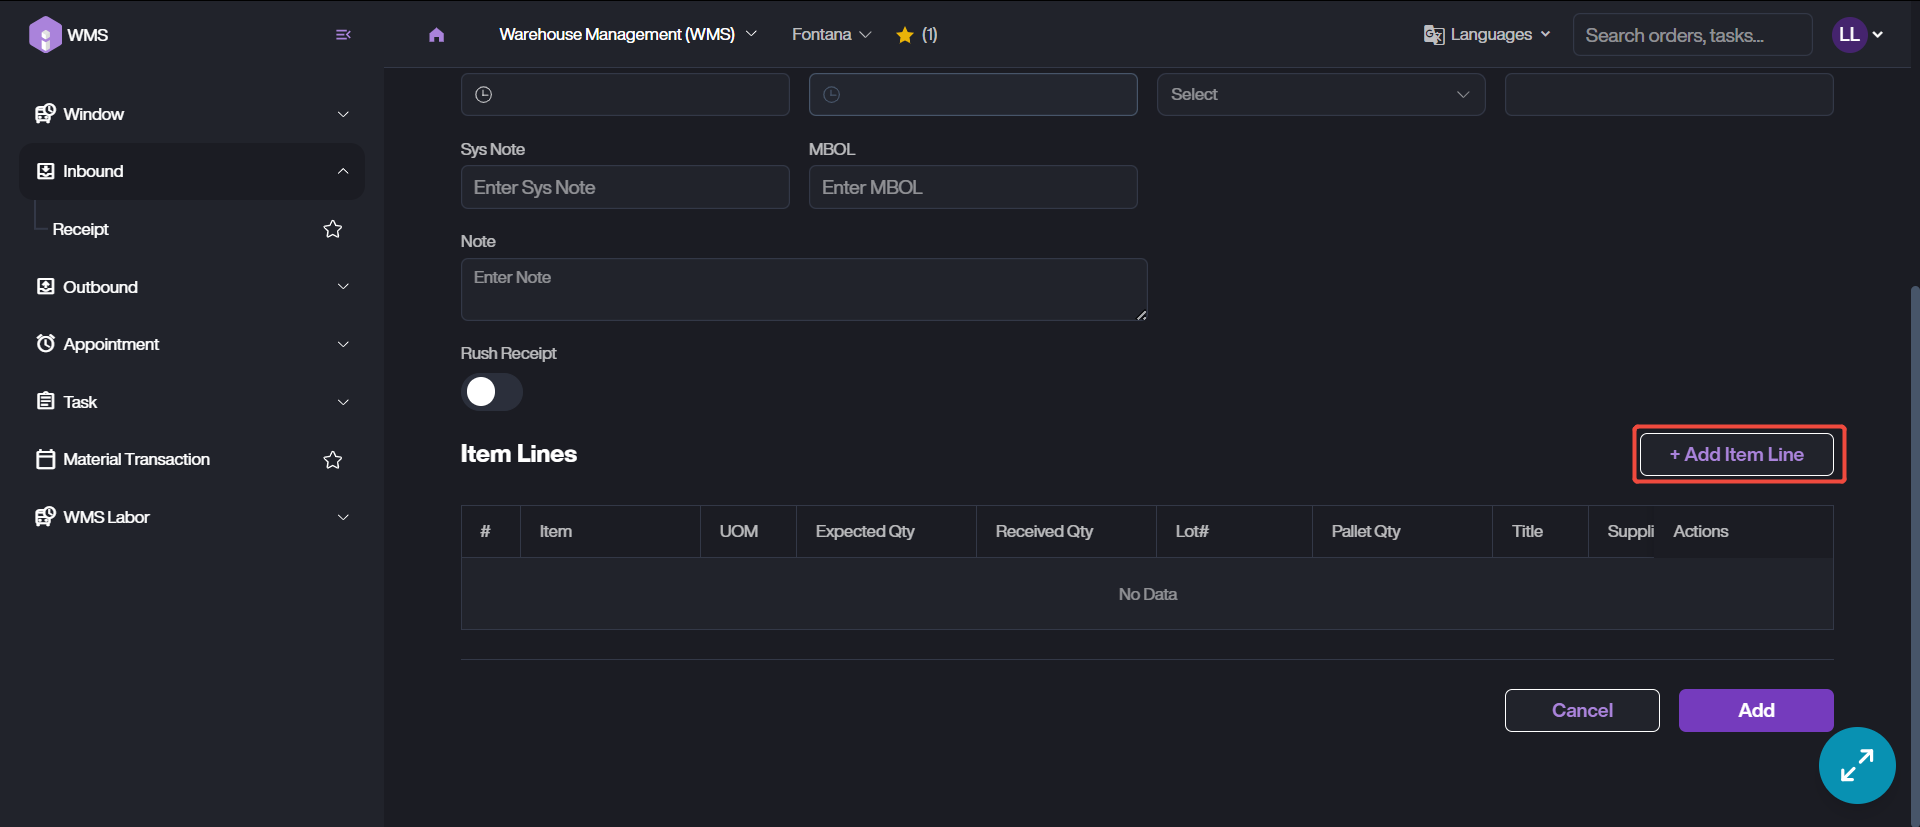The image size is (1920, 827).
Task: Open the Receipt submenu item
Action: [x=81, y=229]
